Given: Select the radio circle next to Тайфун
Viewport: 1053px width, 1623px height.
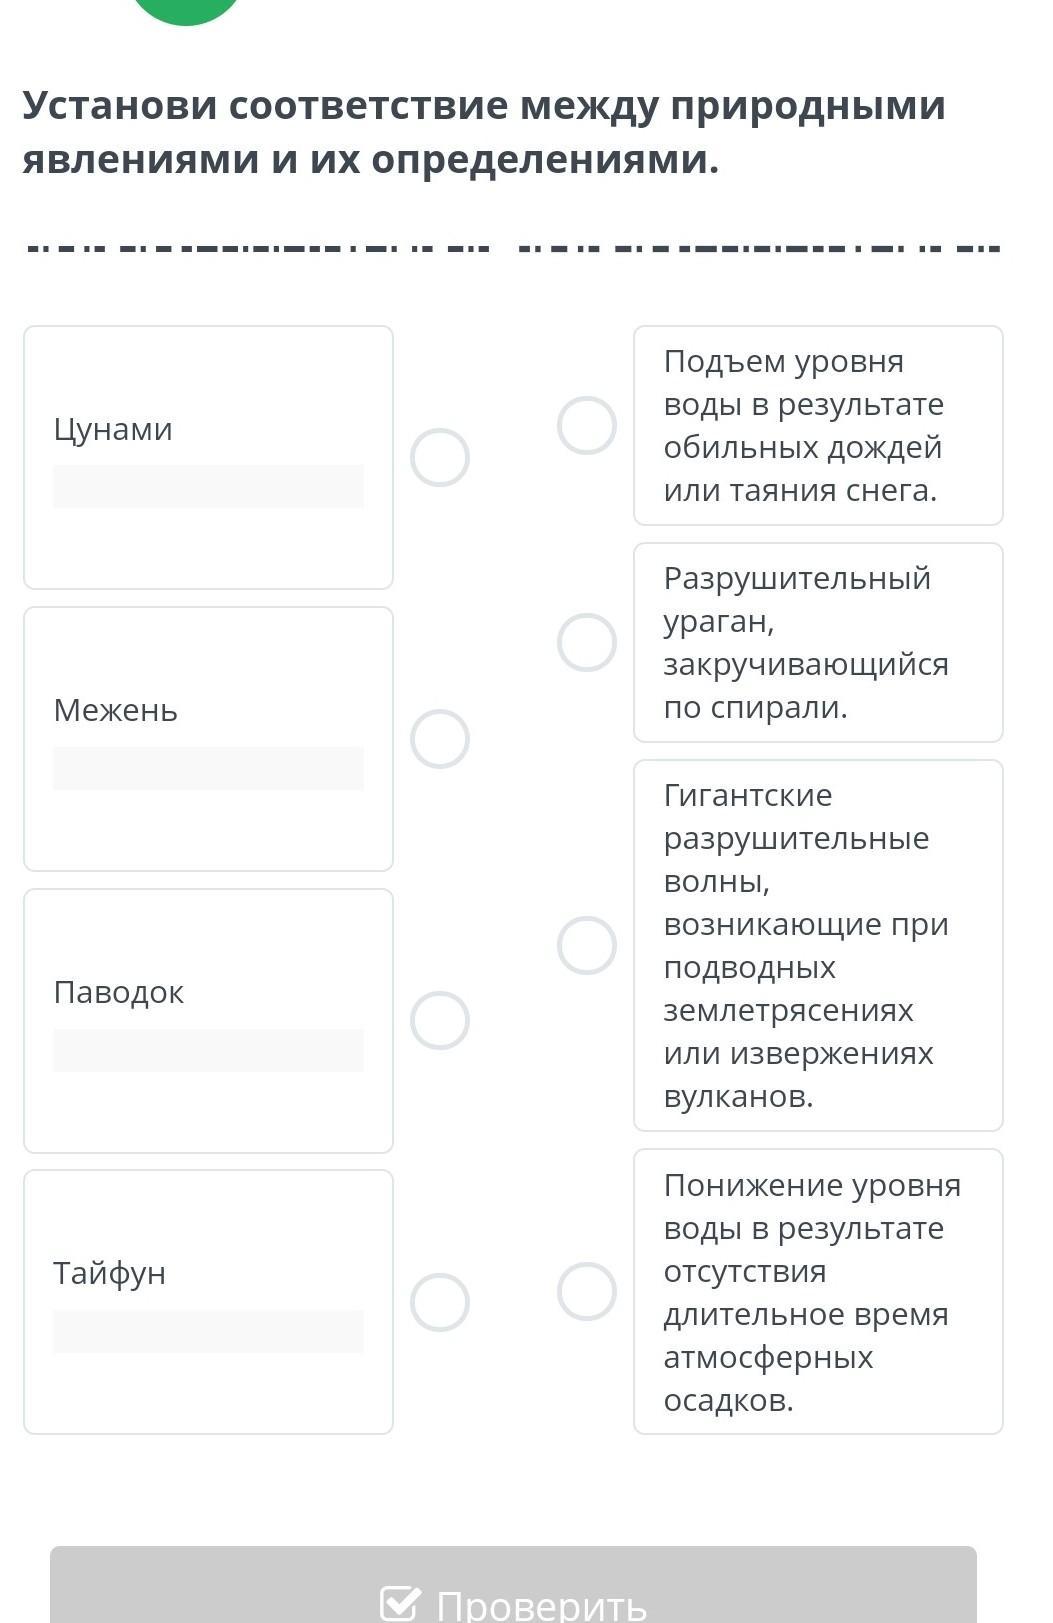Looking at the screenshot, I should pos(440,1302).
